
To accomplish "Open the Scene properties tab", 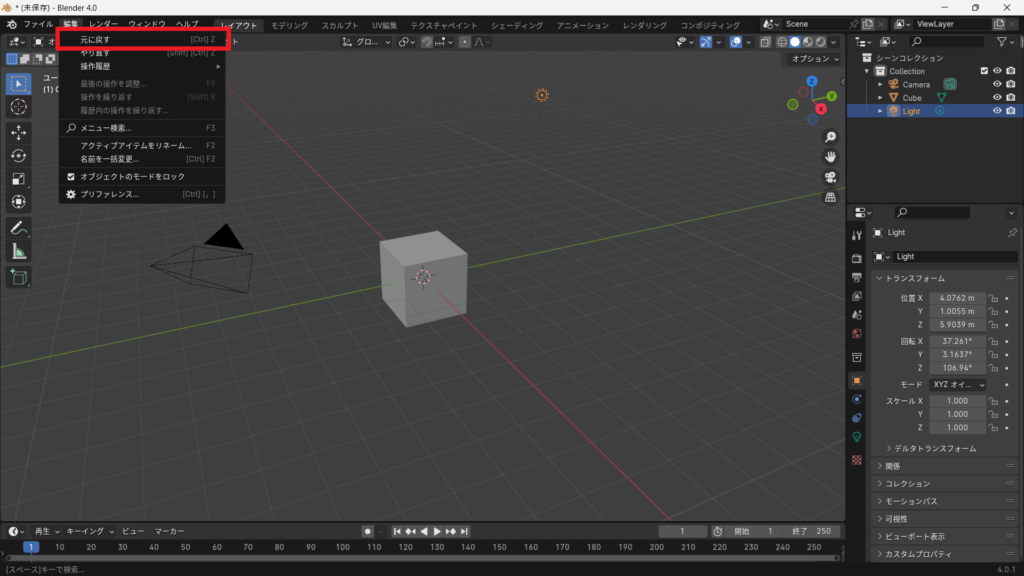I will (857, 315).
